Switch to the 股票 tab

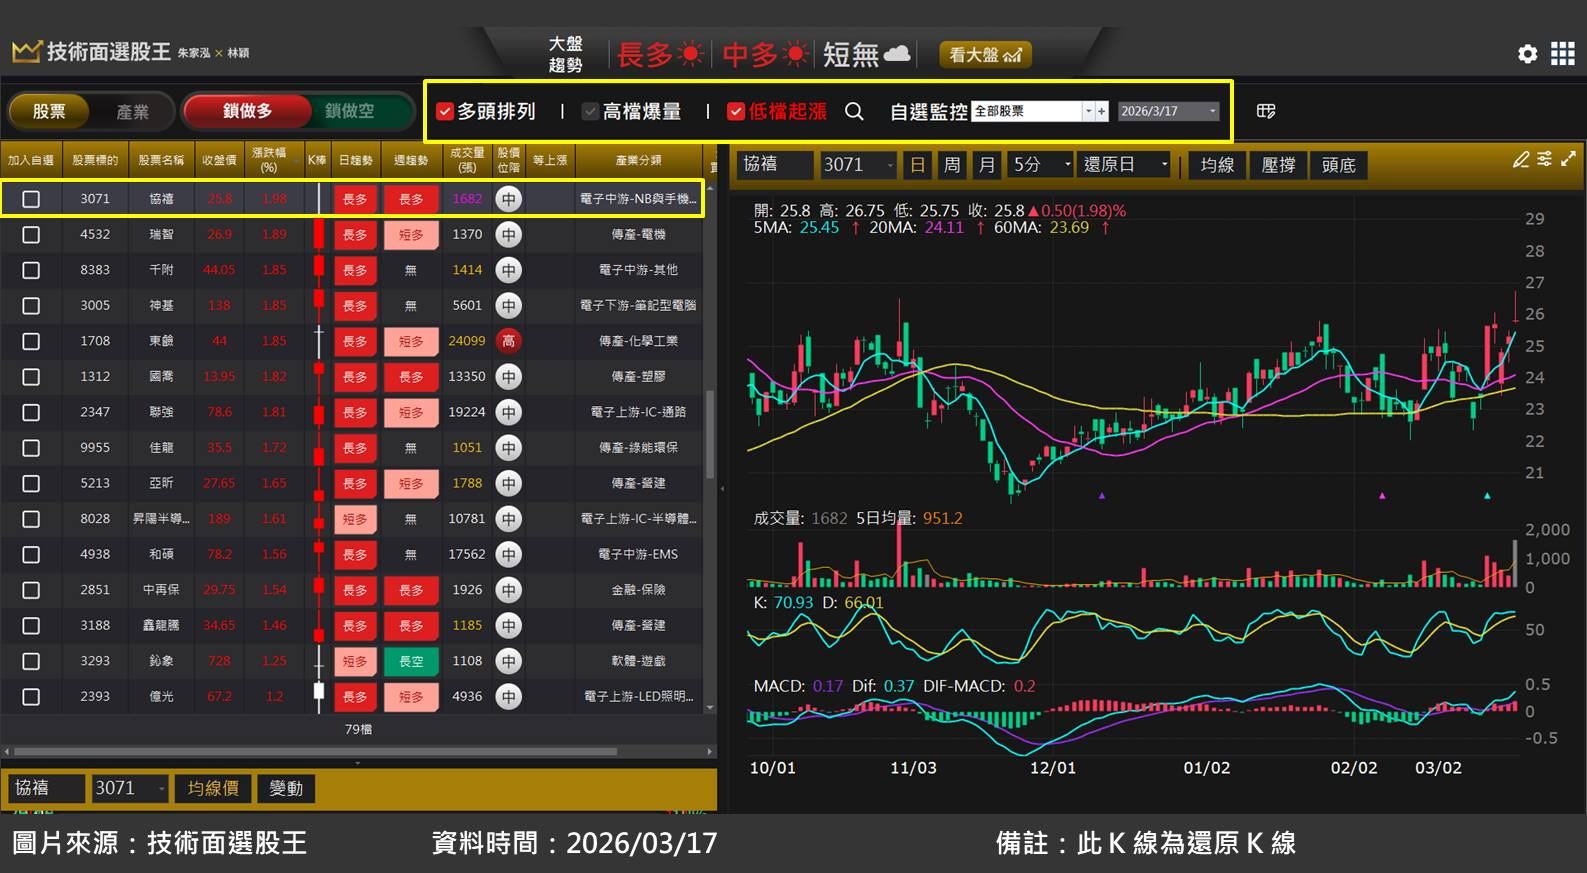(49, 111)
